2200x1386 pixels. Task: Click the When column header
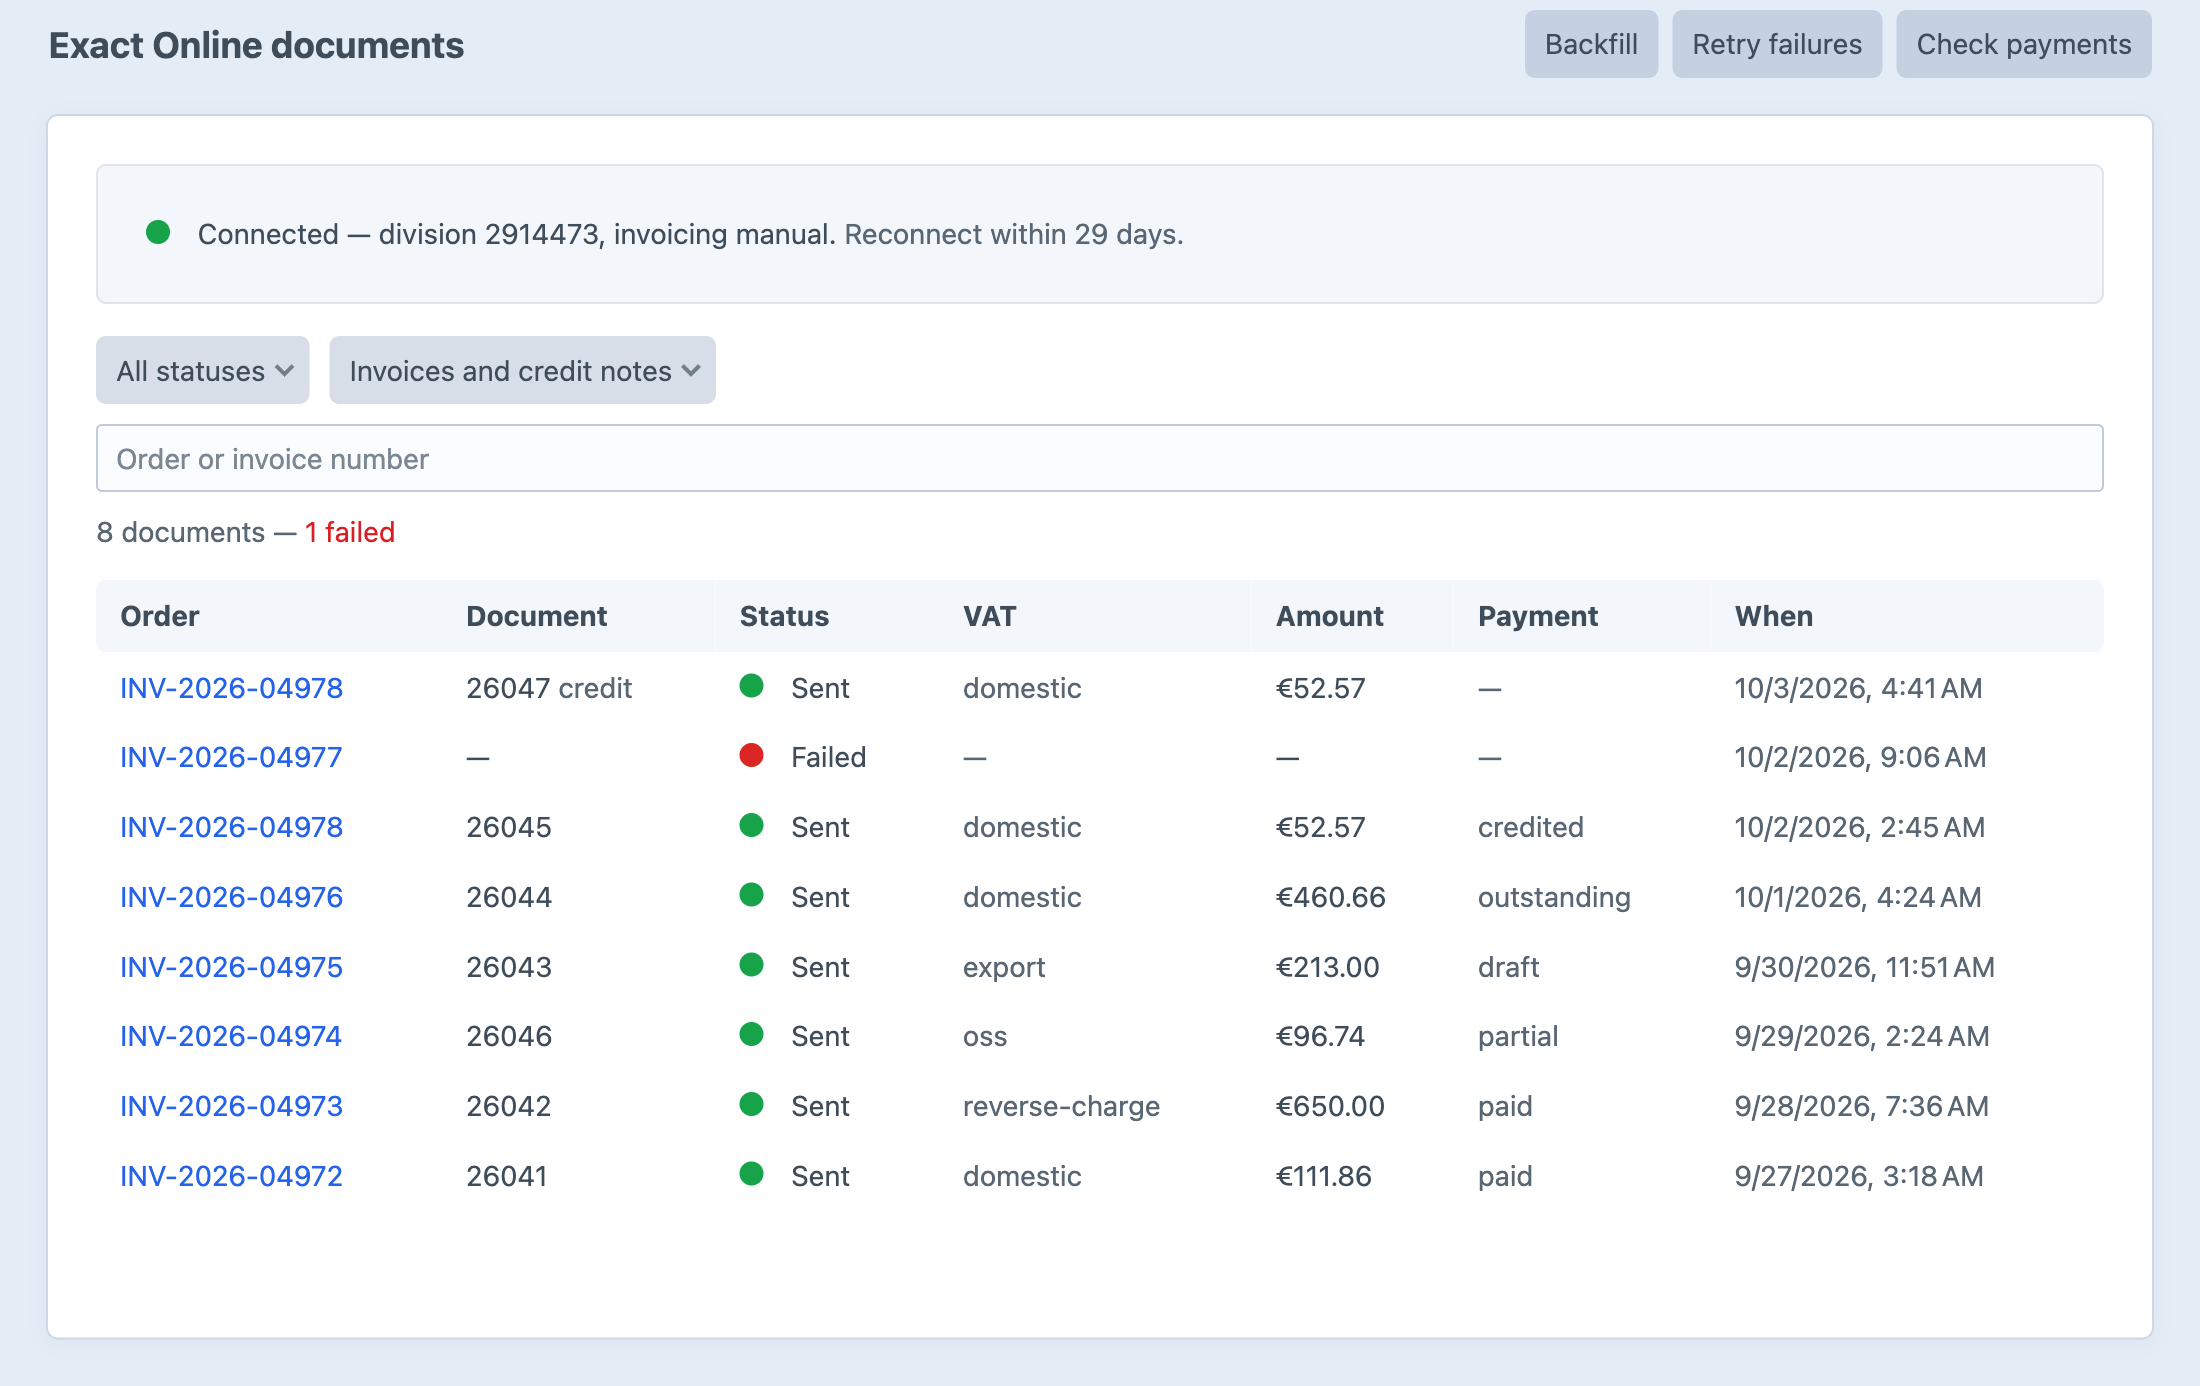(1774, 616)
